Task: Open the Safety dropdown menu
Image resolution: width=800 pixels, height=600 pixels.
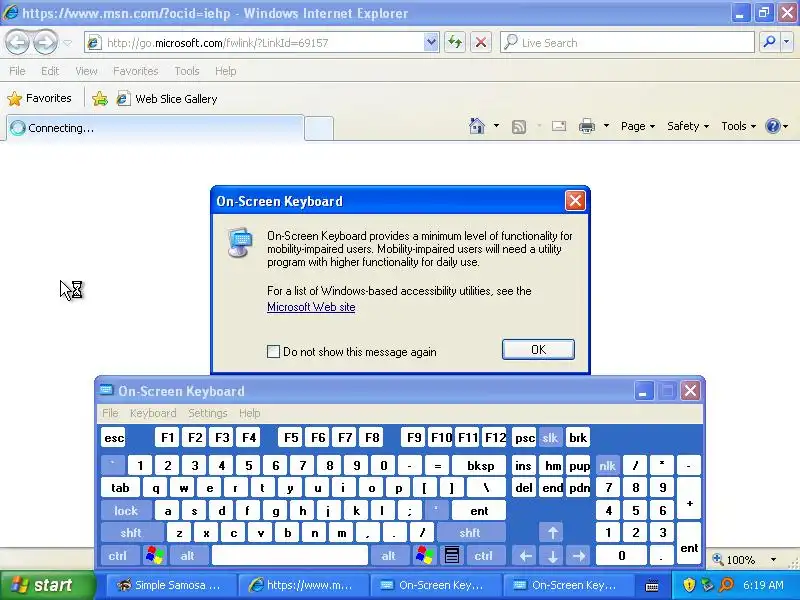Action: point(688,126)
